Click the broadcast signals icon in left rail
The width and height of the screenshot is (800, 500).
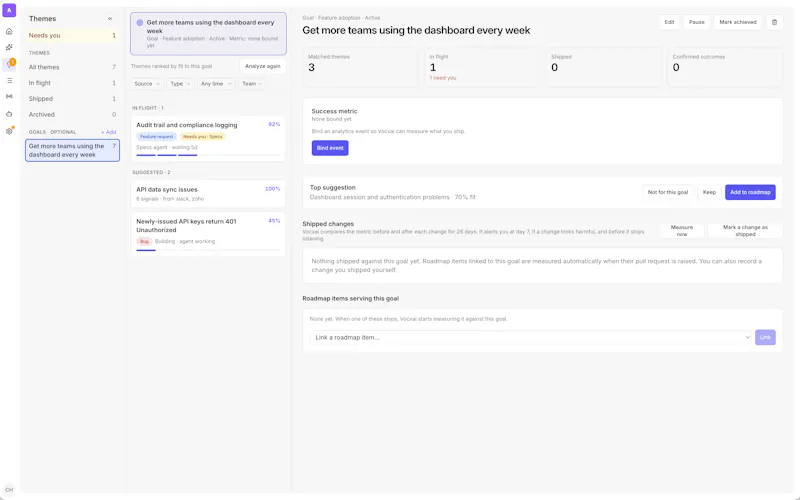pyautogui.click(x=9, y=96)
